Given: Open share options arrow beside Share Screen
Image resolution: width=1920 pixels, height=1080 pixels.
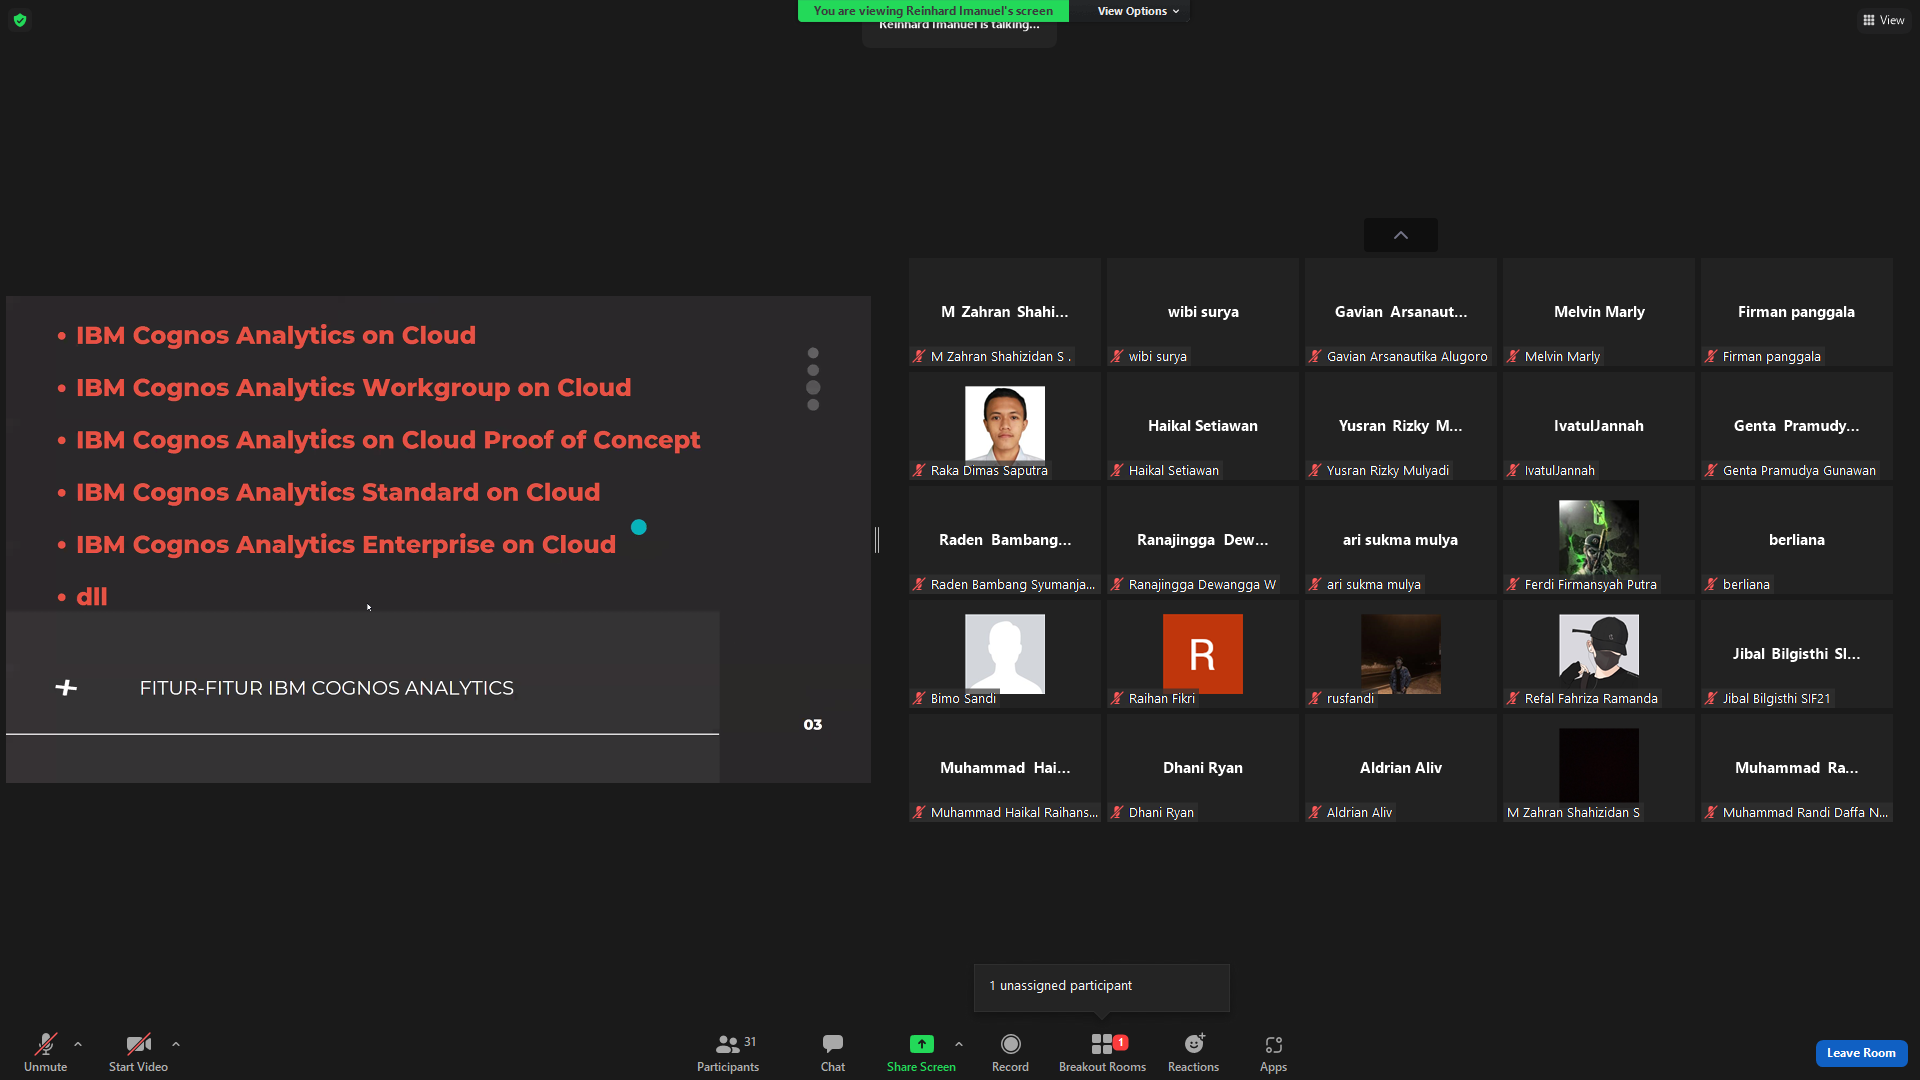Looking at the screenshot, I should pyautogui.click(x=959, y=1044).
